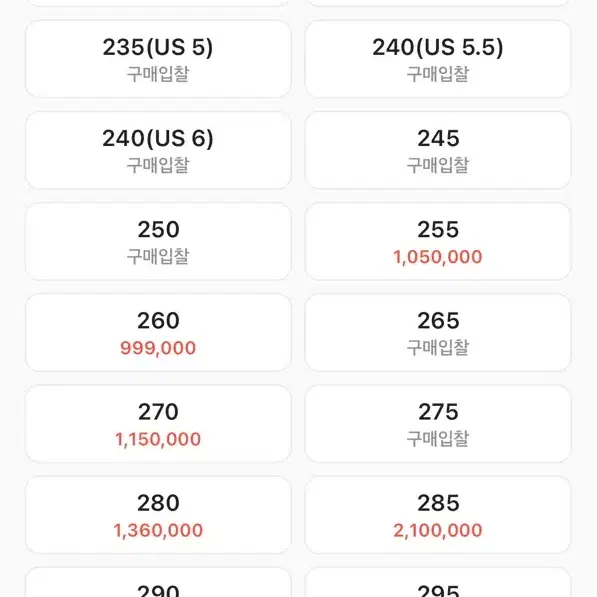Select size 275 purchase bid option
This screenshot has width=597, height=597.
click(438, 424)
